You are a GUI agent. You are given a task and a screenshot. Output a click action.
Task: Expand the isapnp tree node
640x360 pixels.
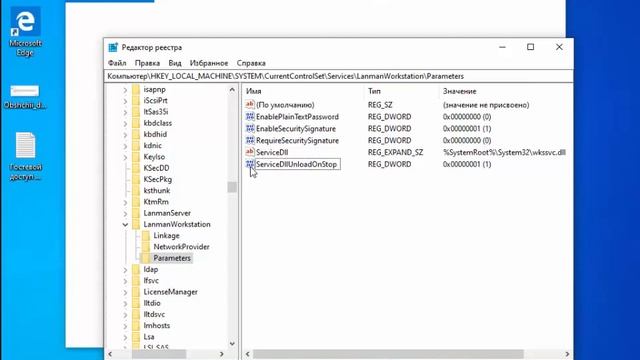coord(125,89)
